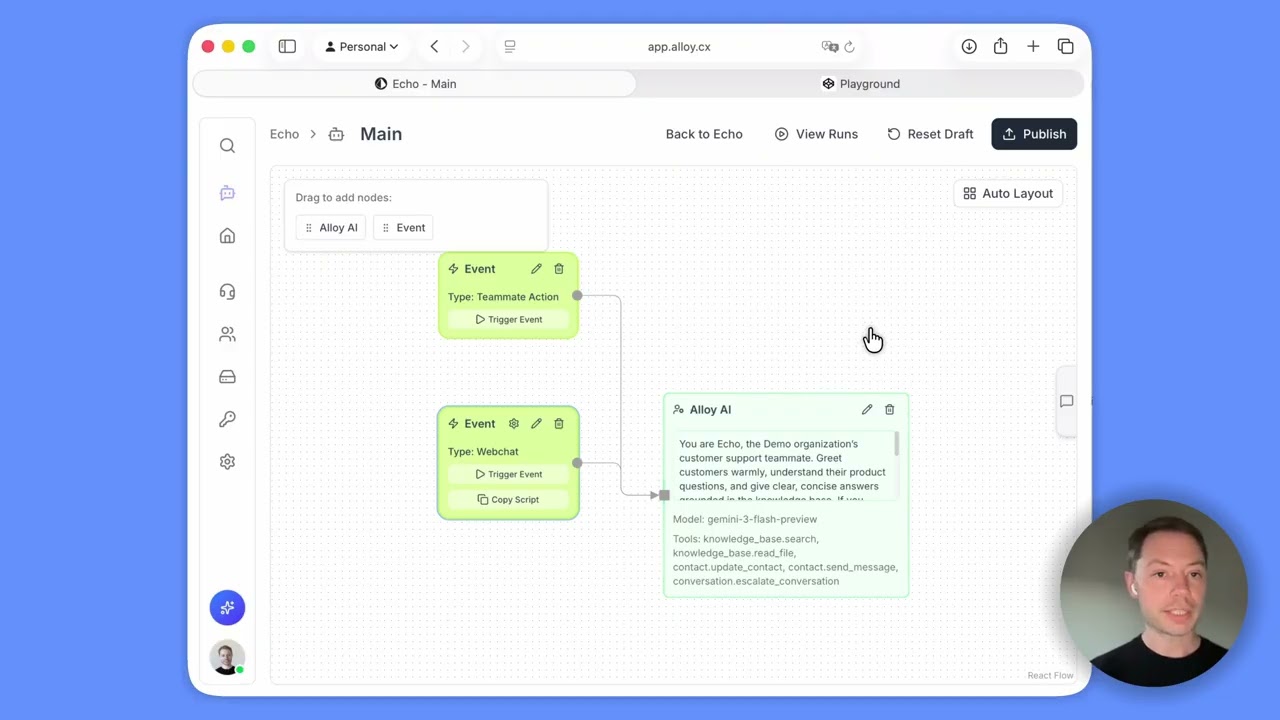Image resolution: width=1280 pixels, height=720 pixels.
Task: Open the contacts people icon in the sidebar
Action: (227, 334)
